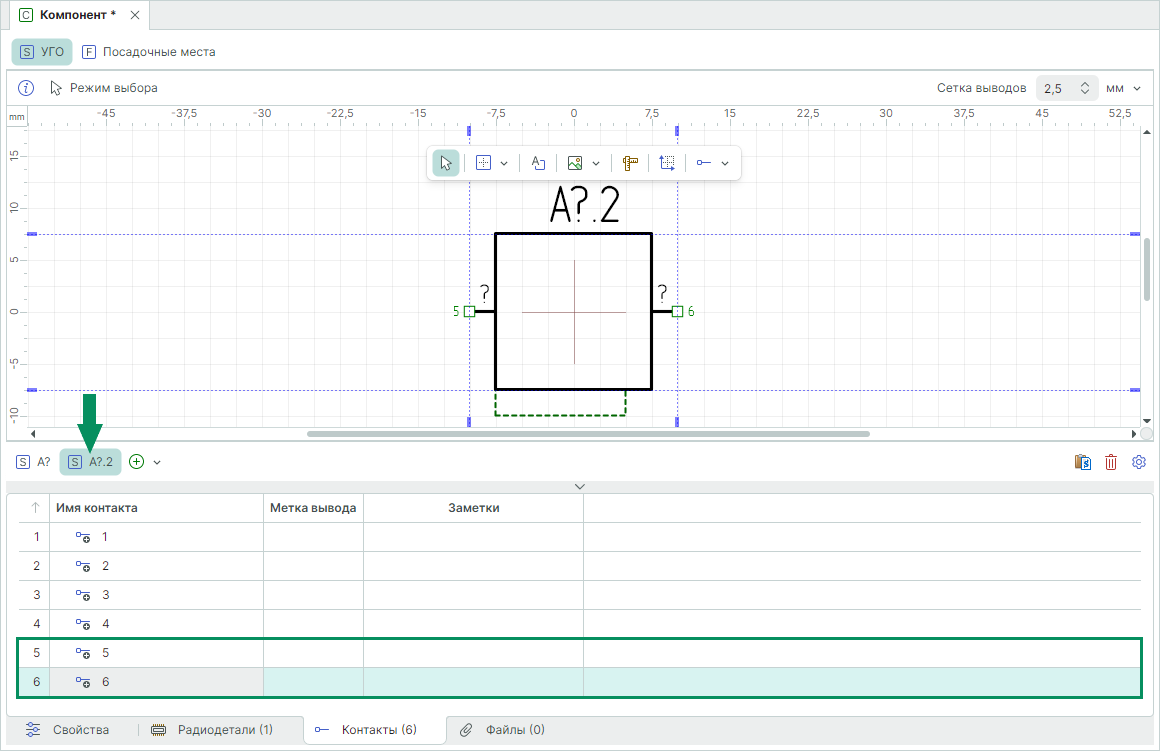The width and height of the screenshot is (1160, 751).
Task: Open dropdown next to add symbol button
Action: point(157,462)
